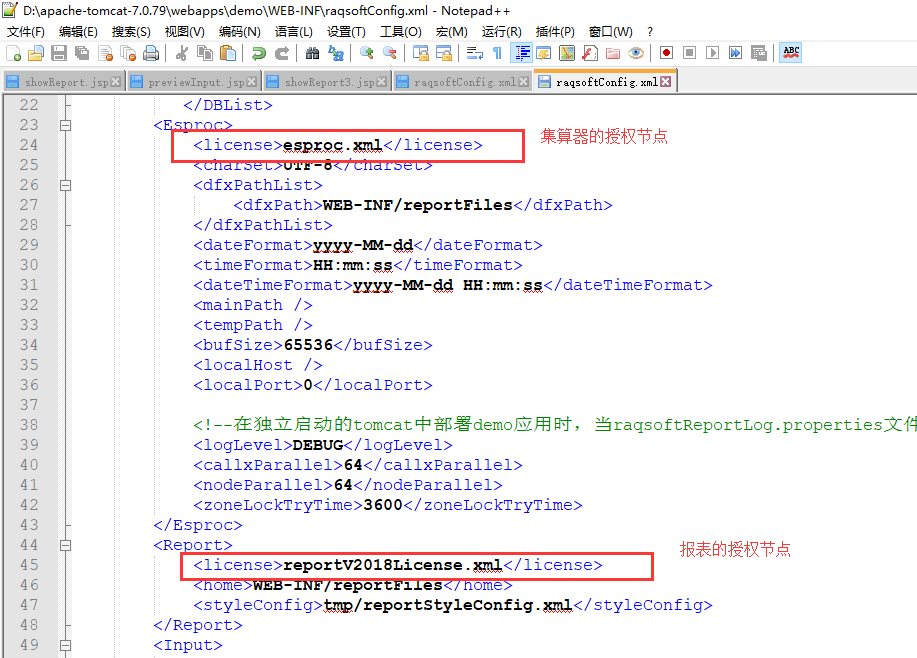
Task: Close the previewInput.jsp tab
Action: [x=251, y=82]
